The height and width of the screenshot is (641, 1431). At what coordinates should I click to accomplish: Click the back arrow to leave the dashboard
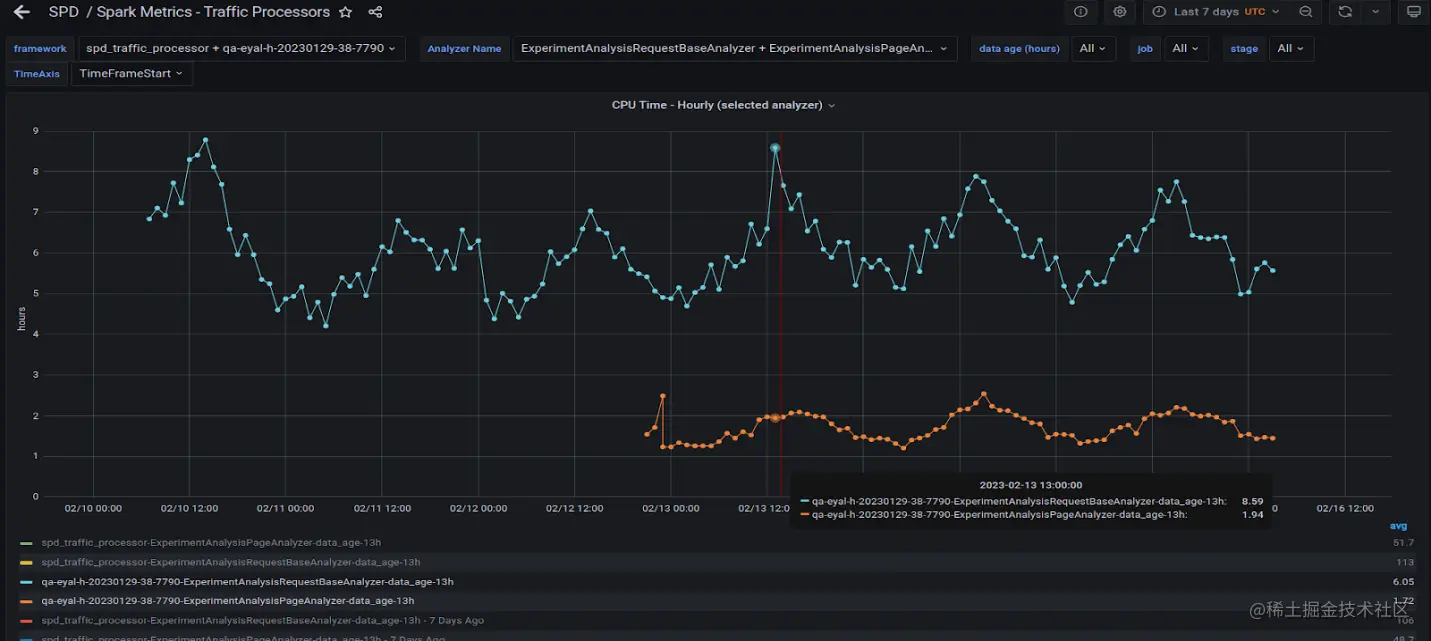point(22,12)
